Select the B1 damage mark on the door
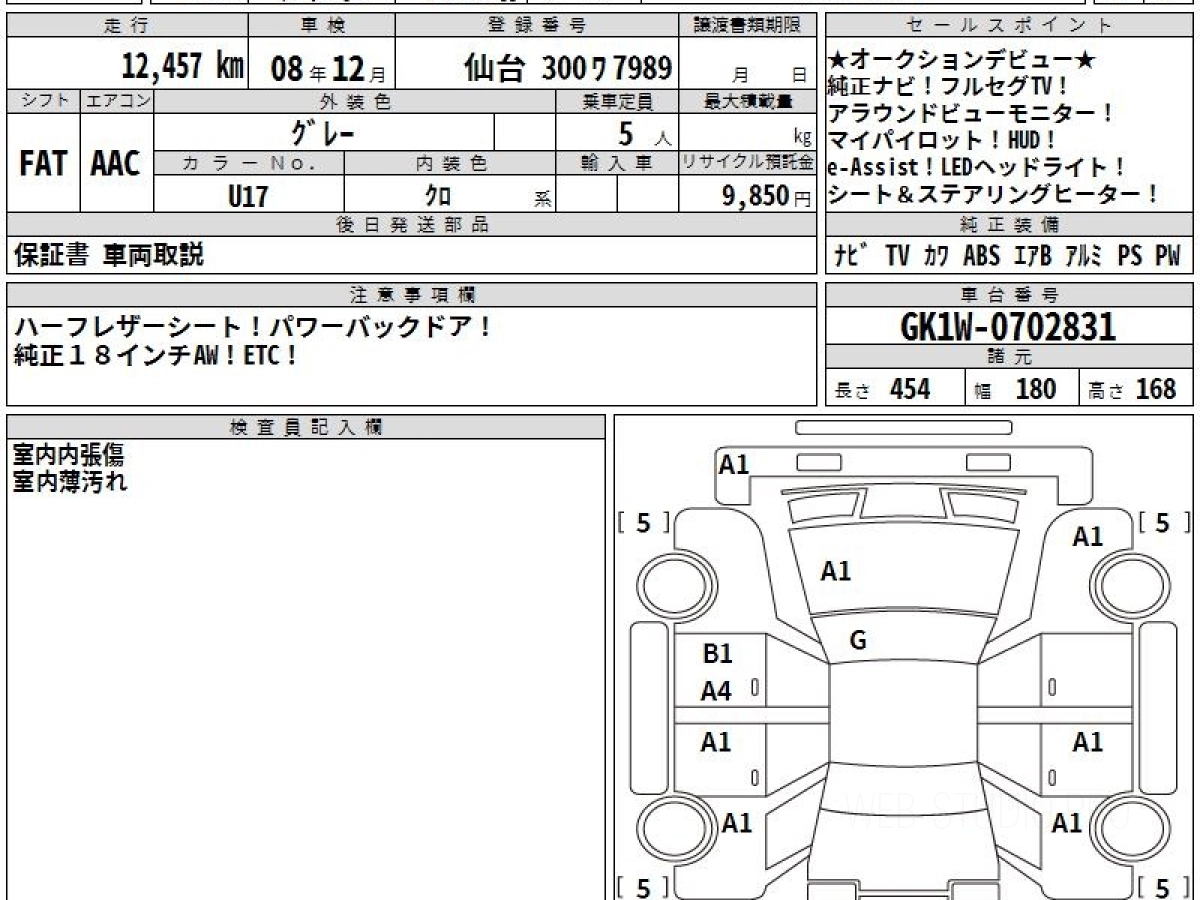1200x900 pixels. [x=717, y=654]
